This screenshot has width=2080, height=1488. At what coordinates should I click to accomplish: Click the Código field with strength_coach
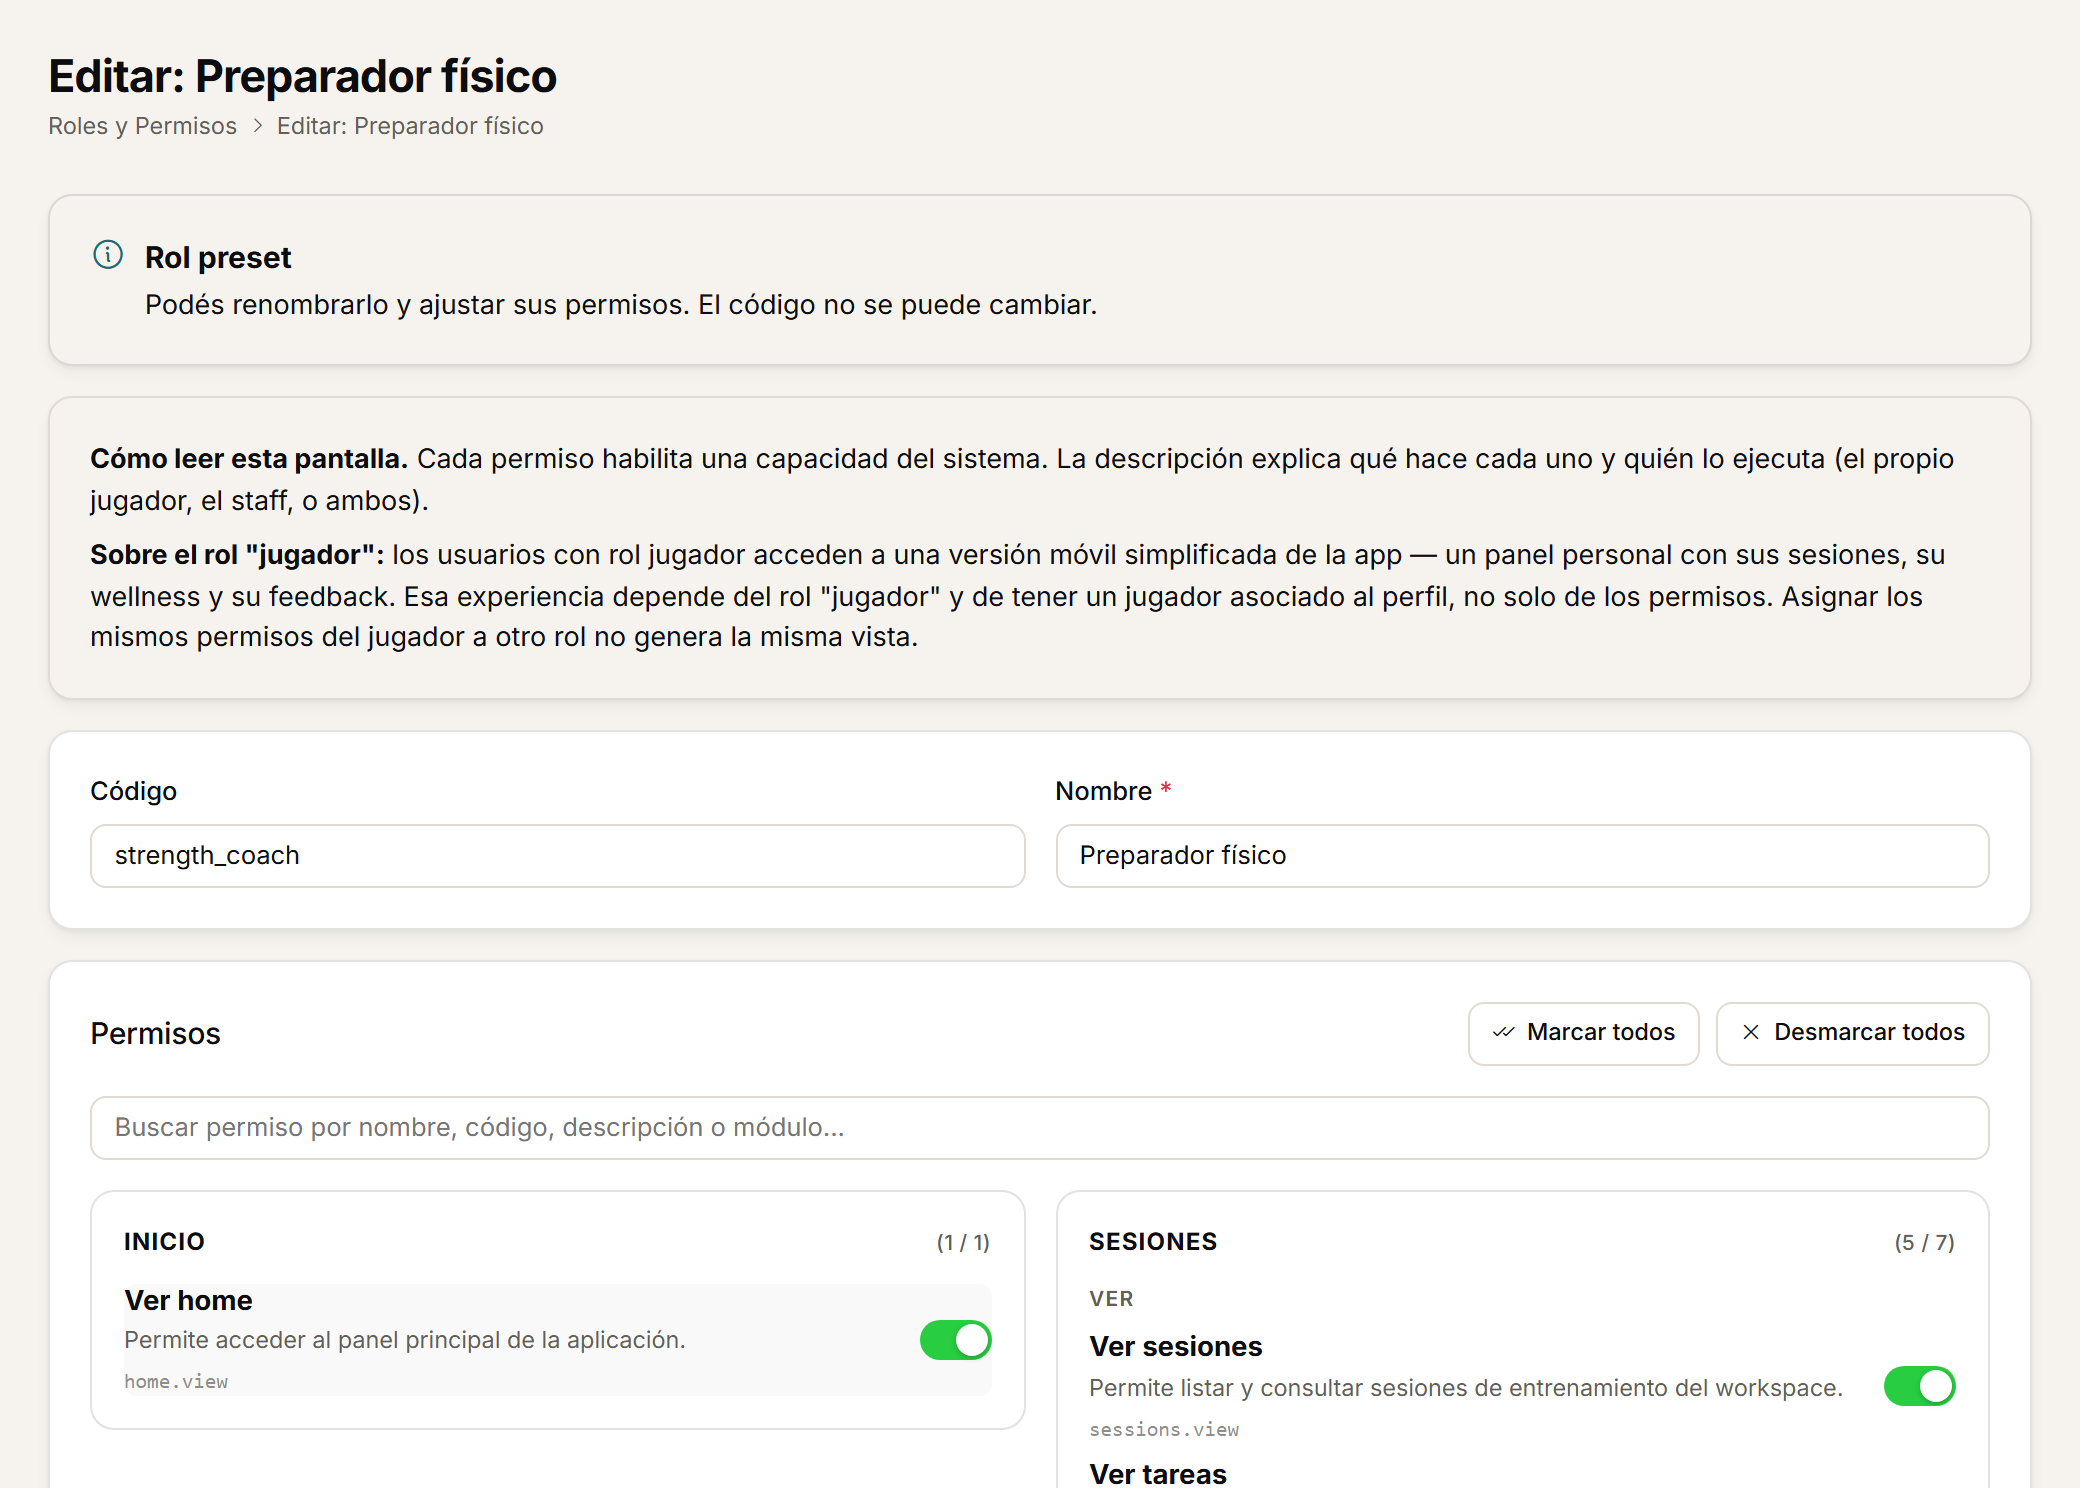pyautogui.click(x=557, y=856)
